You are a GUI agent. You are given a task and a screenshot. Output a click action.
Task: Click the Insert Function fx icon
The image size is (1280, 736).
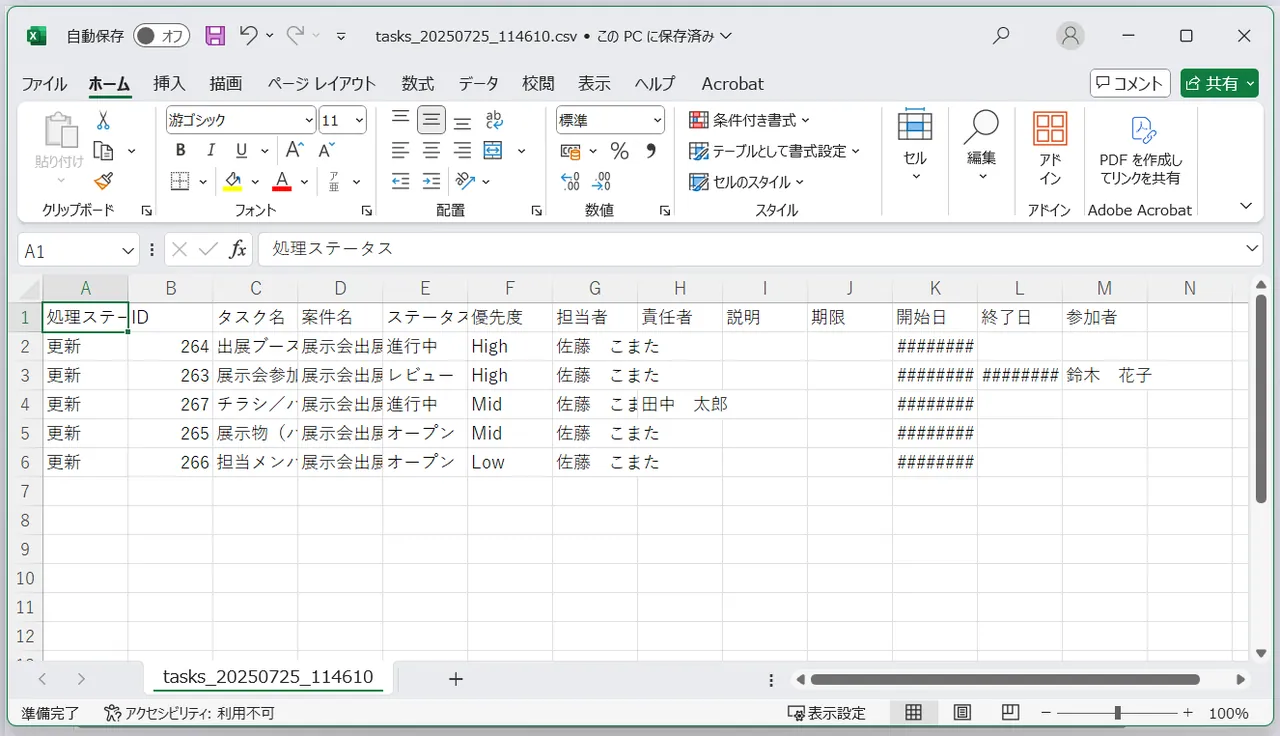(x=237, y=249)
